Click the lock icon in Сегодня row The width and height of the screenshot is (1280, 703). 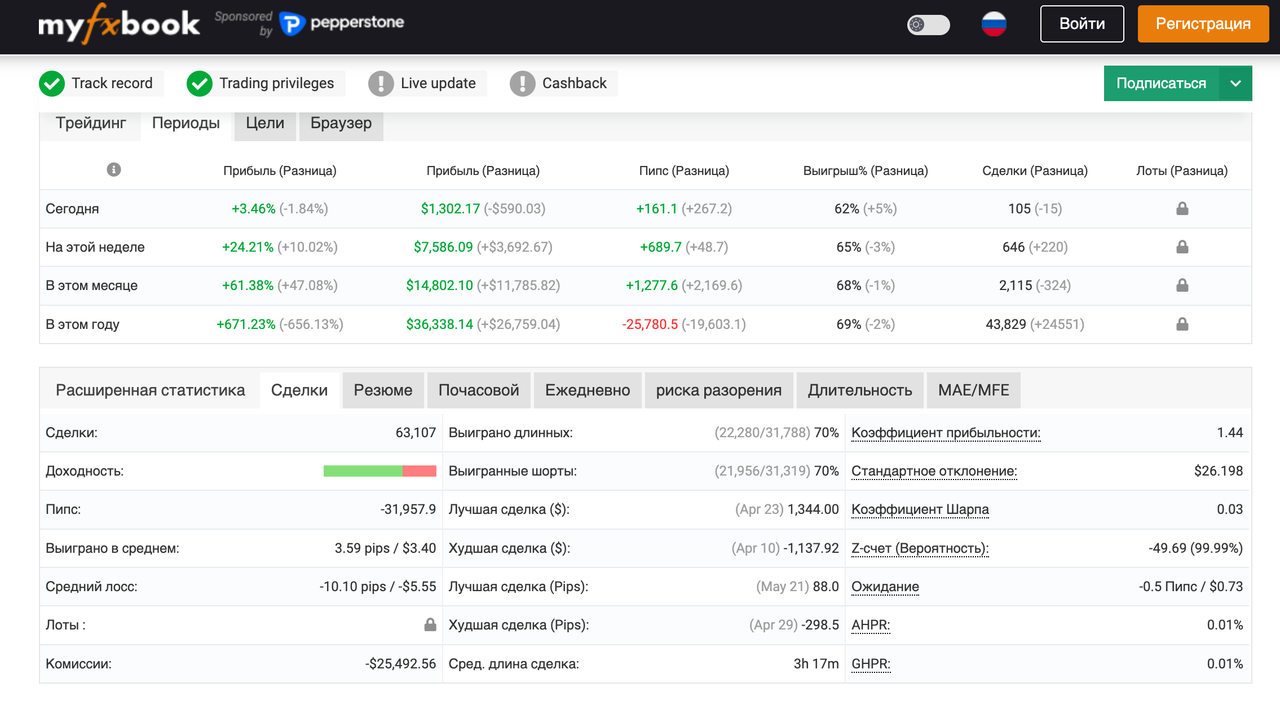(1182, 209)
